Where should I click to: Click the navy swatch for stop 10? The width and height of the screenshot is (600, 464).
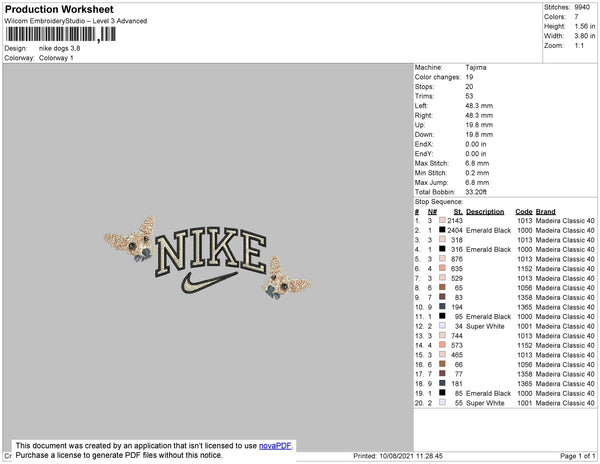click(442, 307)
